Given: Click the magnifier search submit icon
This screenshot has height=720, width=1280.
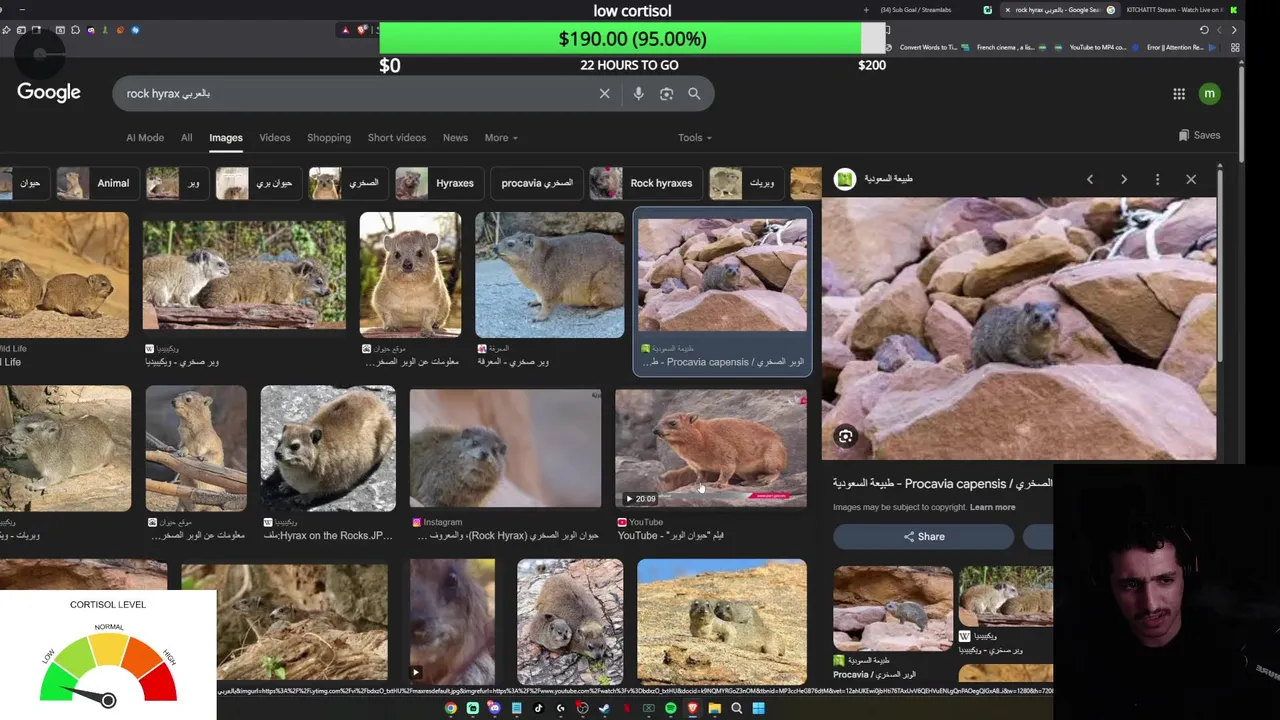Looking at the screenshot, I should pyautogui.click(x=694, y=93).
